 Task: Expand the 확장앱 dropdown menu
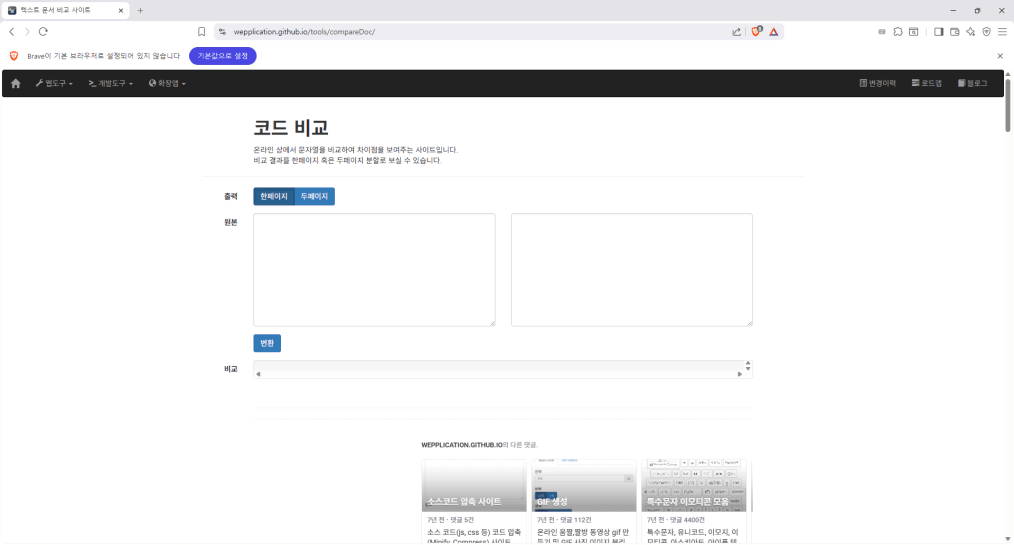[x=167, y=83]
